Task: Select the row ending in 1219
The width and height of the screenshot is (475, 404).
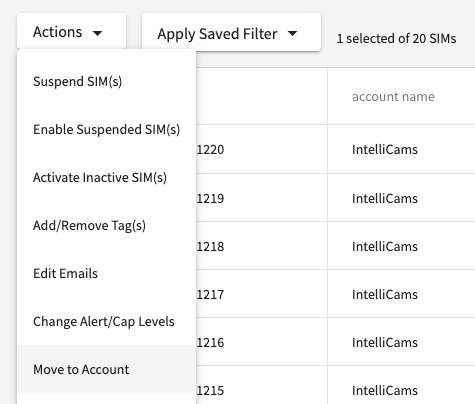Action: [335, 198]
